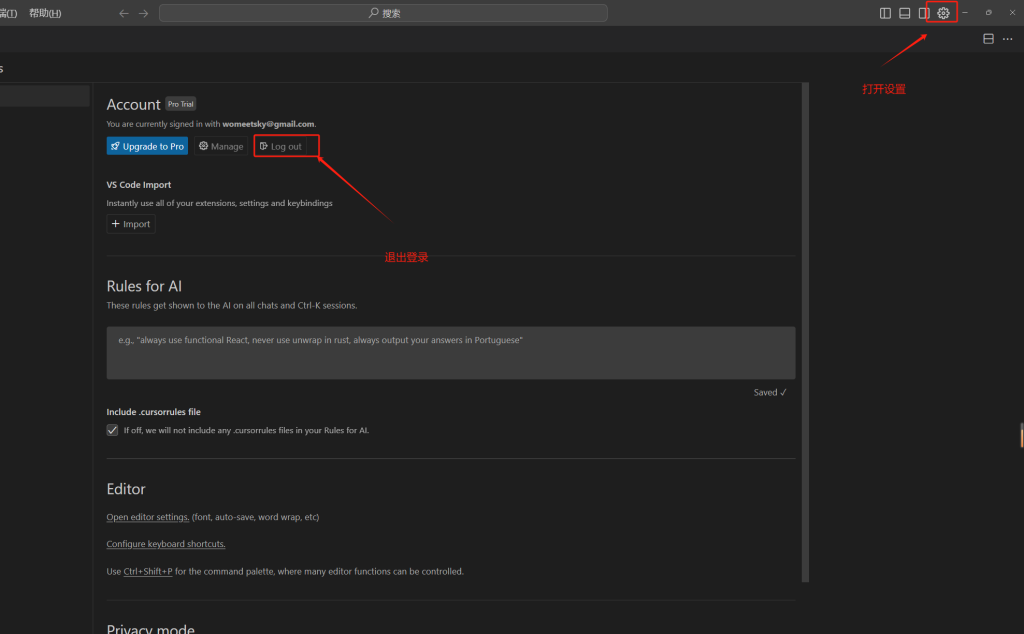Screen dimensions: 1024x634
Task: Focus the Rules for AI text area
Action: tap(451, 353)
